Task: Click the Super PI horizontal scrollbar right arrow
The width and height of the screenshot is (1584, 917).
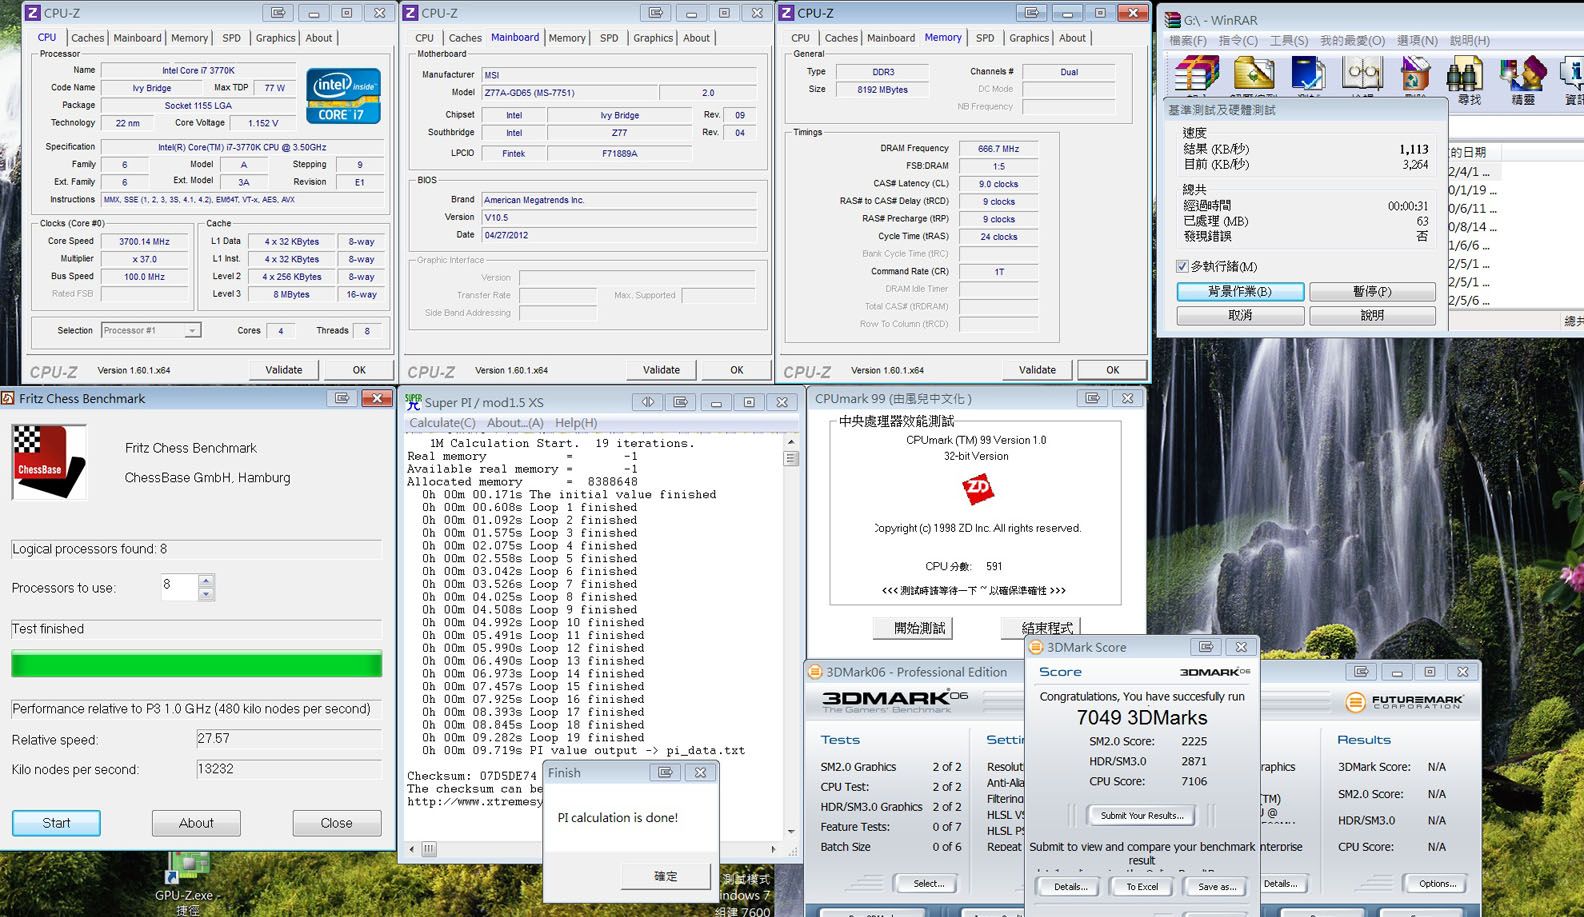Action: click(x=773, y=850)
